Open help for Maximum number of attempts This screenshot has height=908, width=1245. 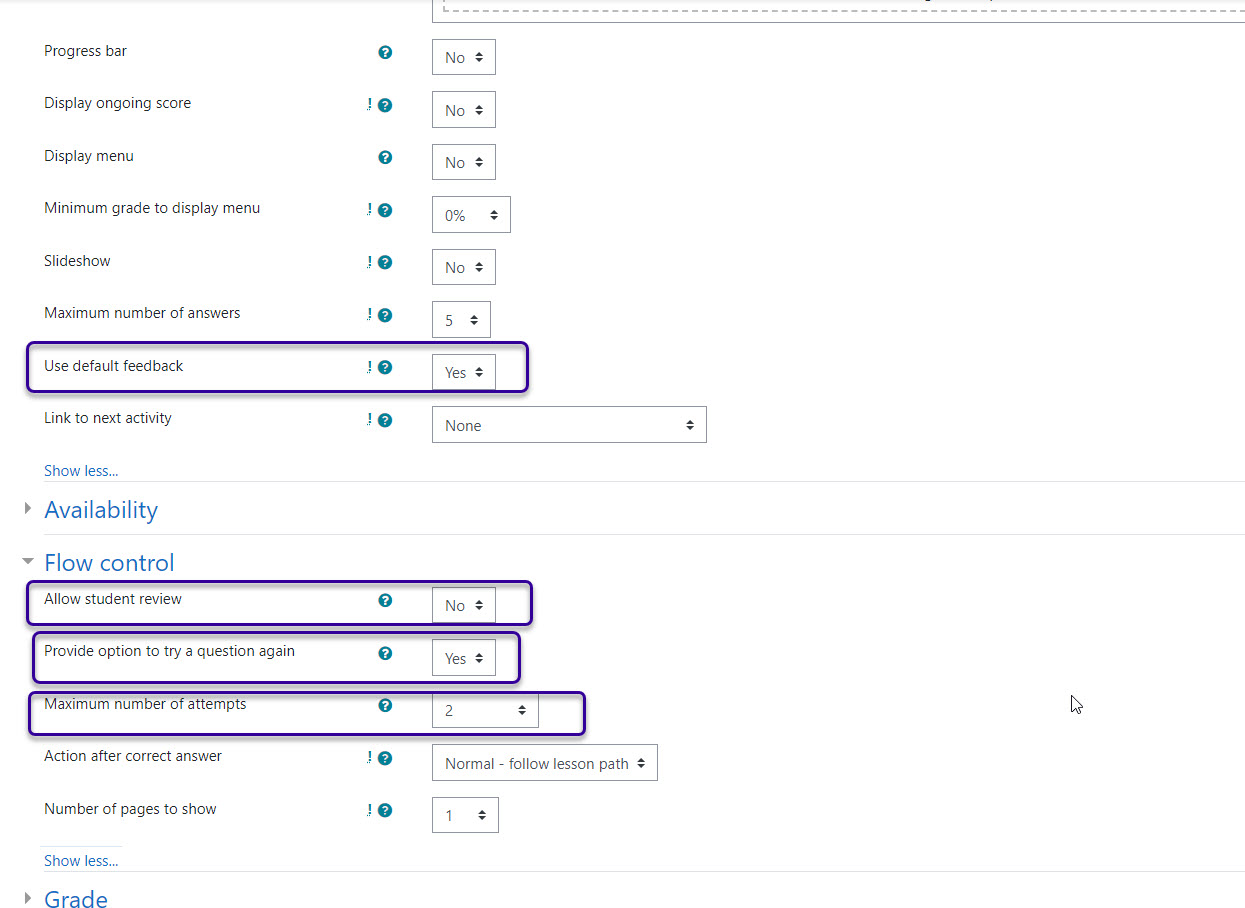coord(385,705)
